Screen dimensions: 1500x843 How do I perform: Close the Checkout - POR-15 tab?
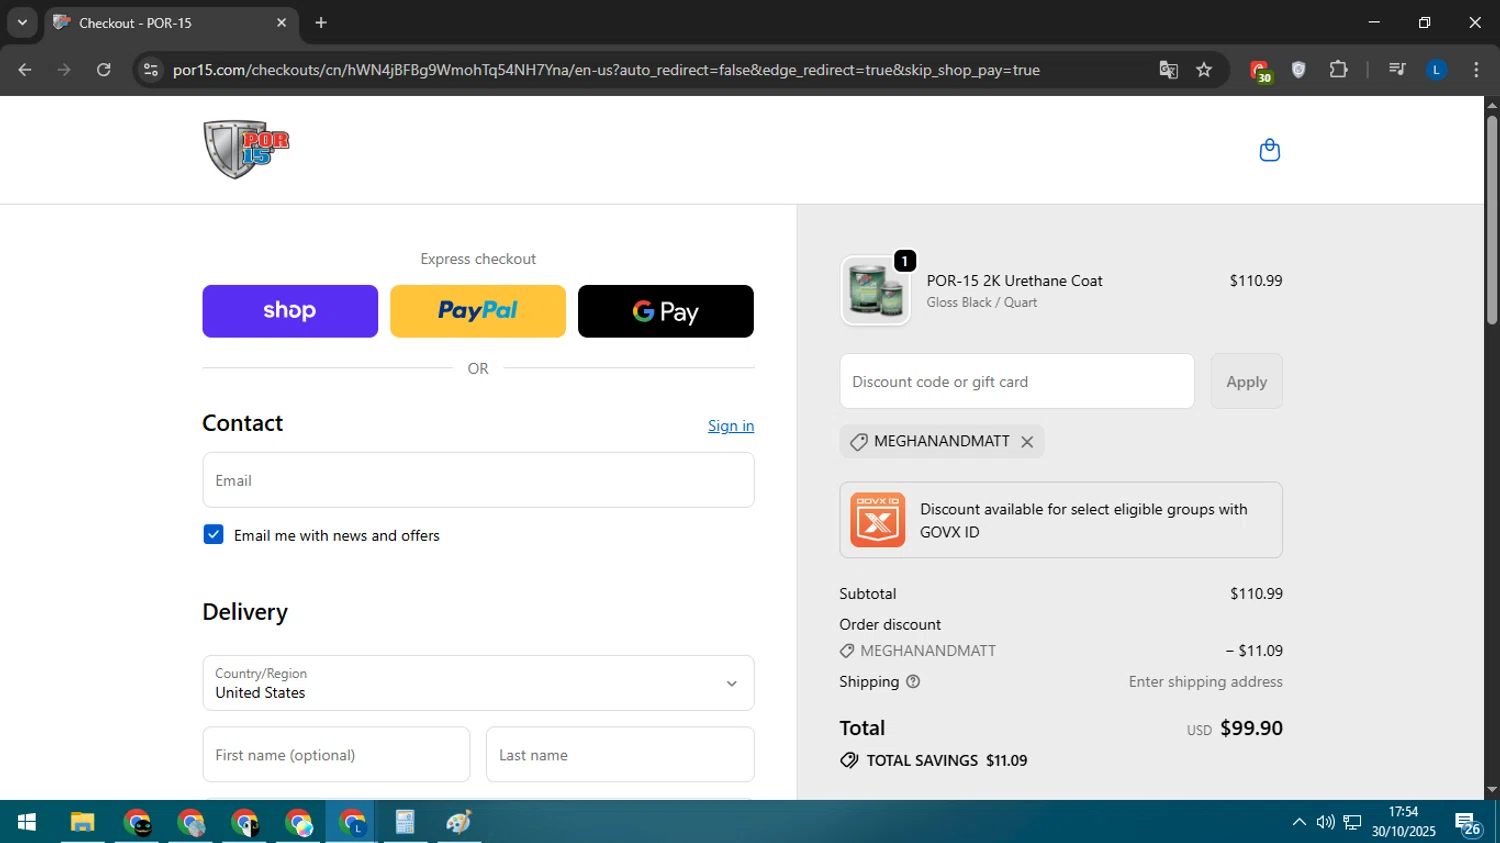click(x=281, y=22)
